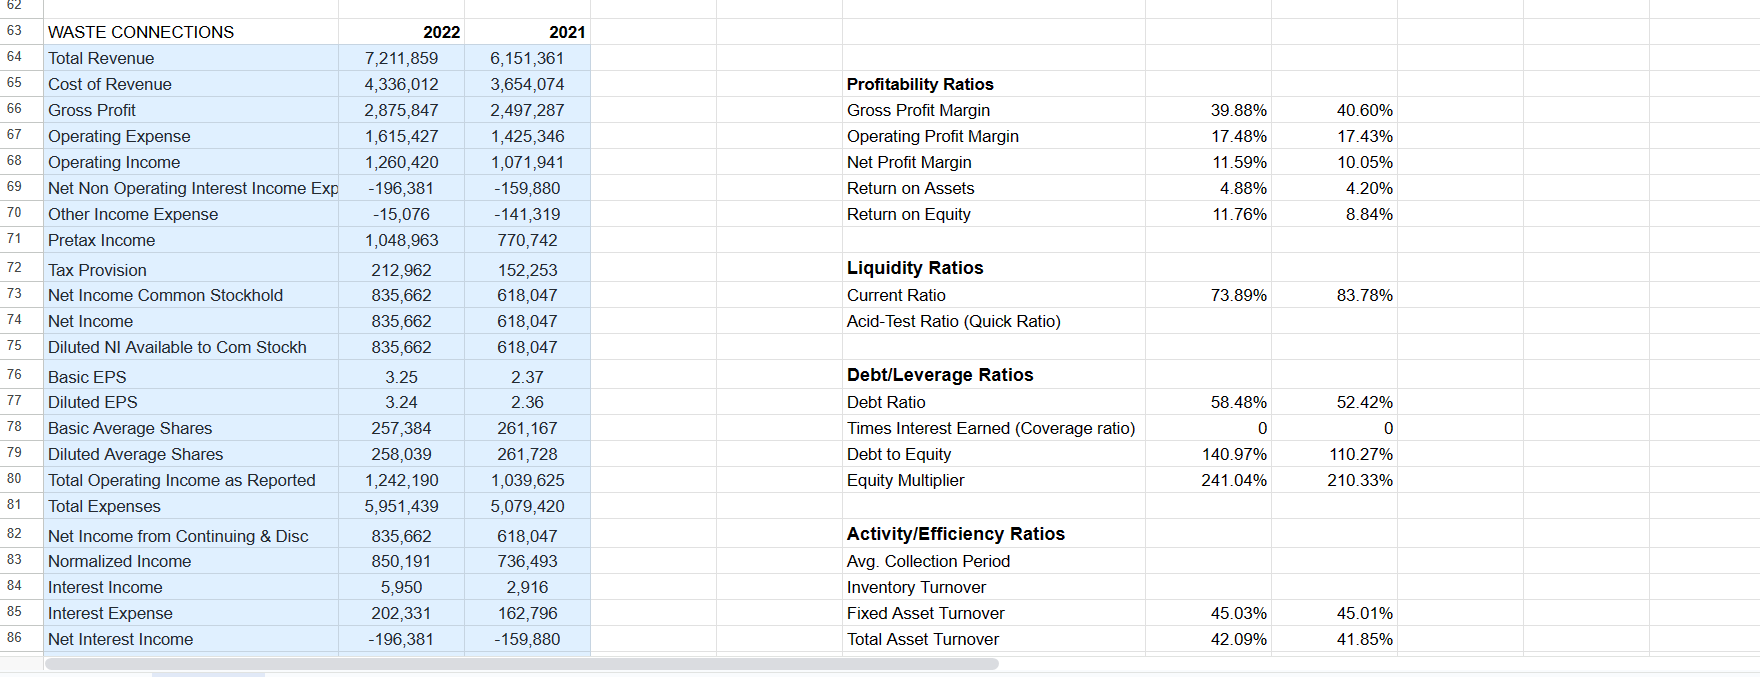Select Operating Income value 1,071,941
Viewport: 1760px width, 677px height.
527,162
